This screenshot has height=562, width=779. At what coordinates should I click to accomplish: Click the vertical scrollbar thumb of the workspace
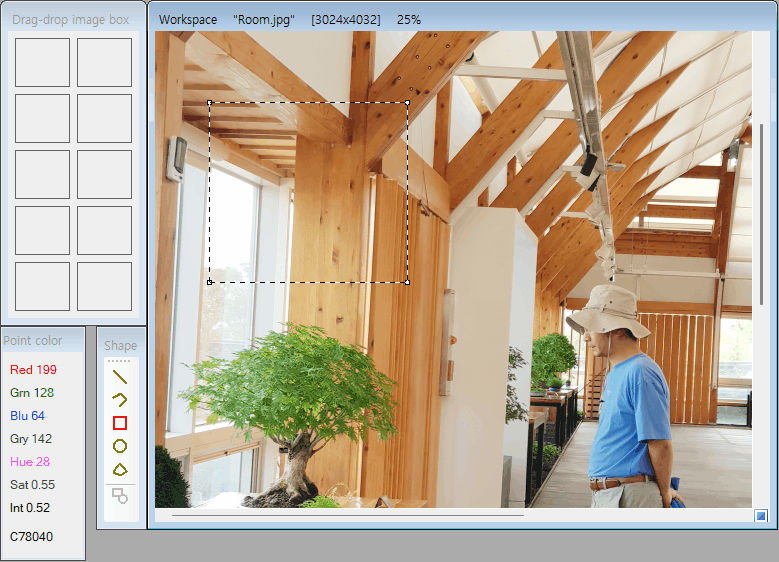pos(761,214)
